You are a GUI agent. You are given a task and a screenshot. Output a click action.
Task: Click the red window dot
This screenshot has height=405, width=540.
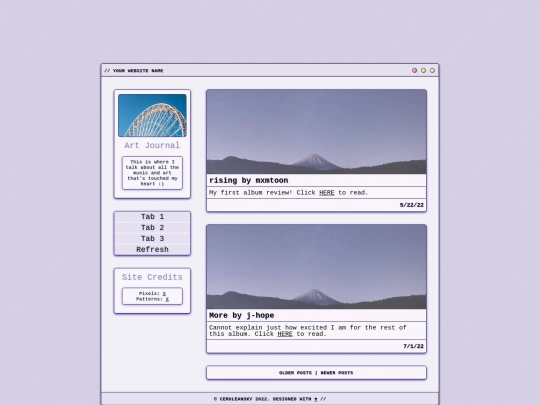414,70
